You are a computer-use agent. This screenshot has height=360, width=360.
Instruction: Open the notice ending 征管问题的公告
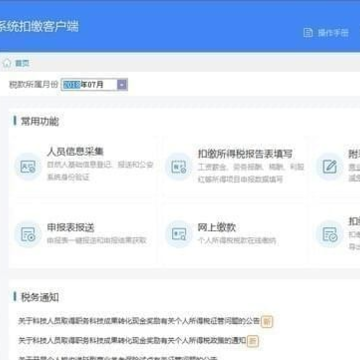pyautogui.click(x=139, y=321)
